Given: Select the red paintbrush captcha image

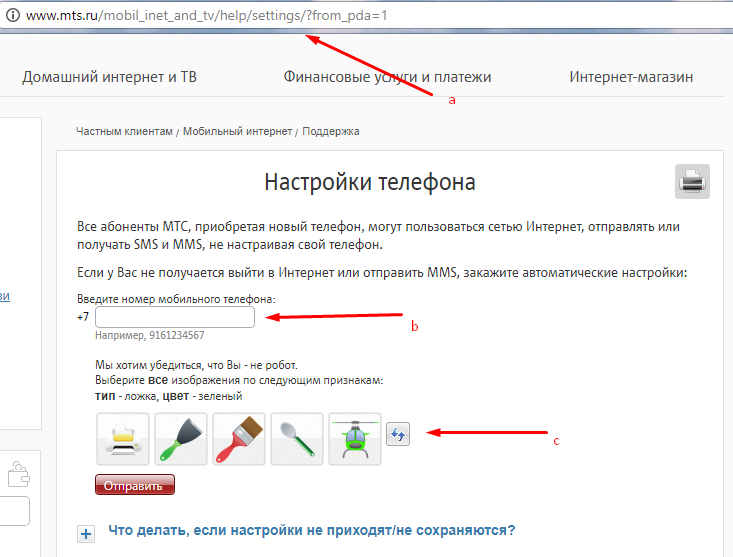Looking at the screenshot, I should pos(239,439).
